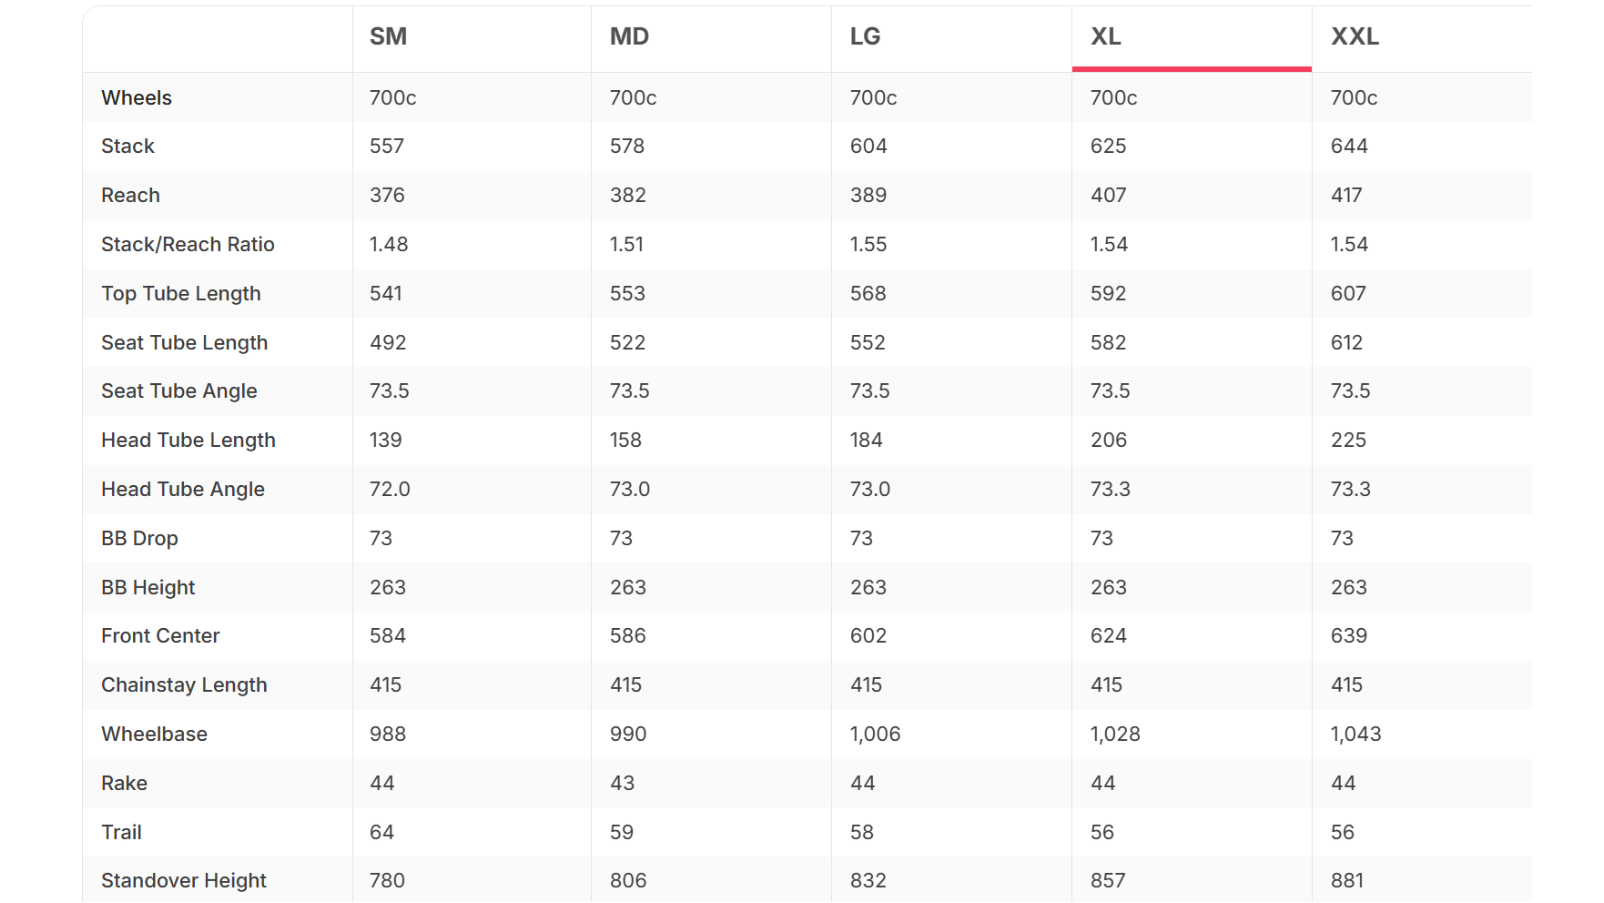Click the Seat Tube Angle label

click(179, 391)
